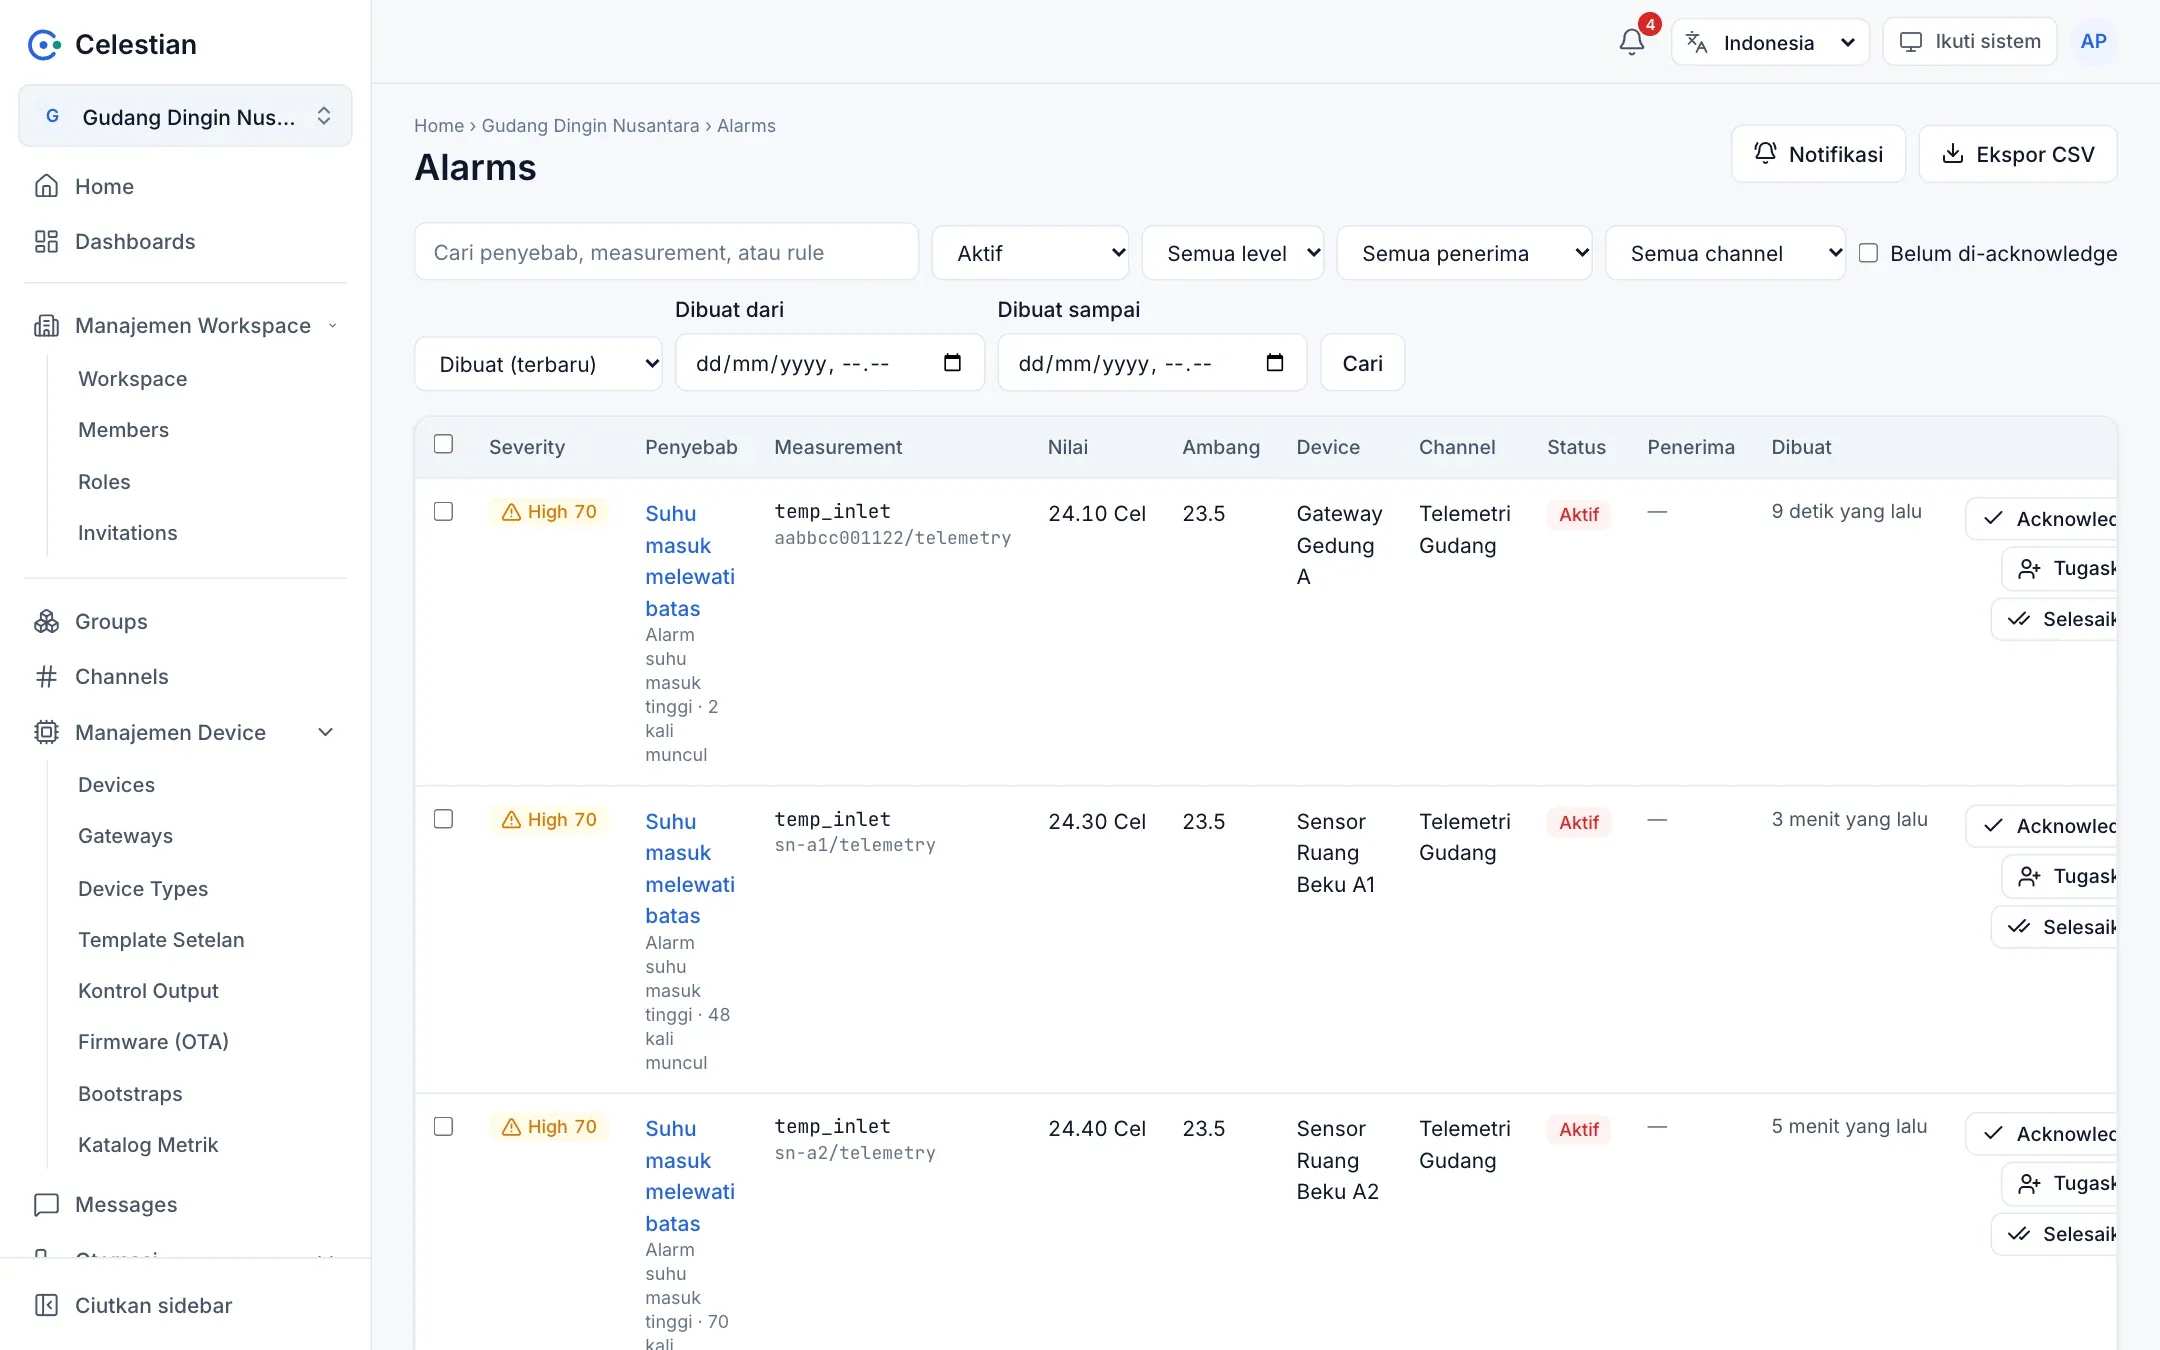This screenshot has width=2160, height=1350.
Task: Open the Semua penerima dropdown
Action: (1464, 253)
